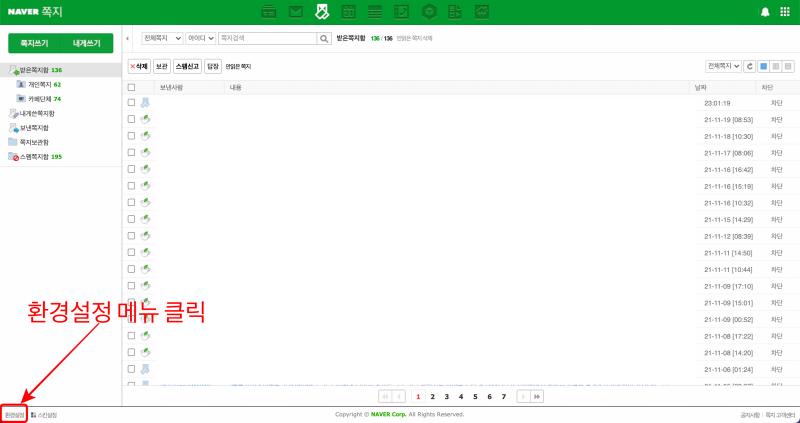Open the household ledger chart icon
This screenshot has width=800, height=423.
[x=482, y=12]
